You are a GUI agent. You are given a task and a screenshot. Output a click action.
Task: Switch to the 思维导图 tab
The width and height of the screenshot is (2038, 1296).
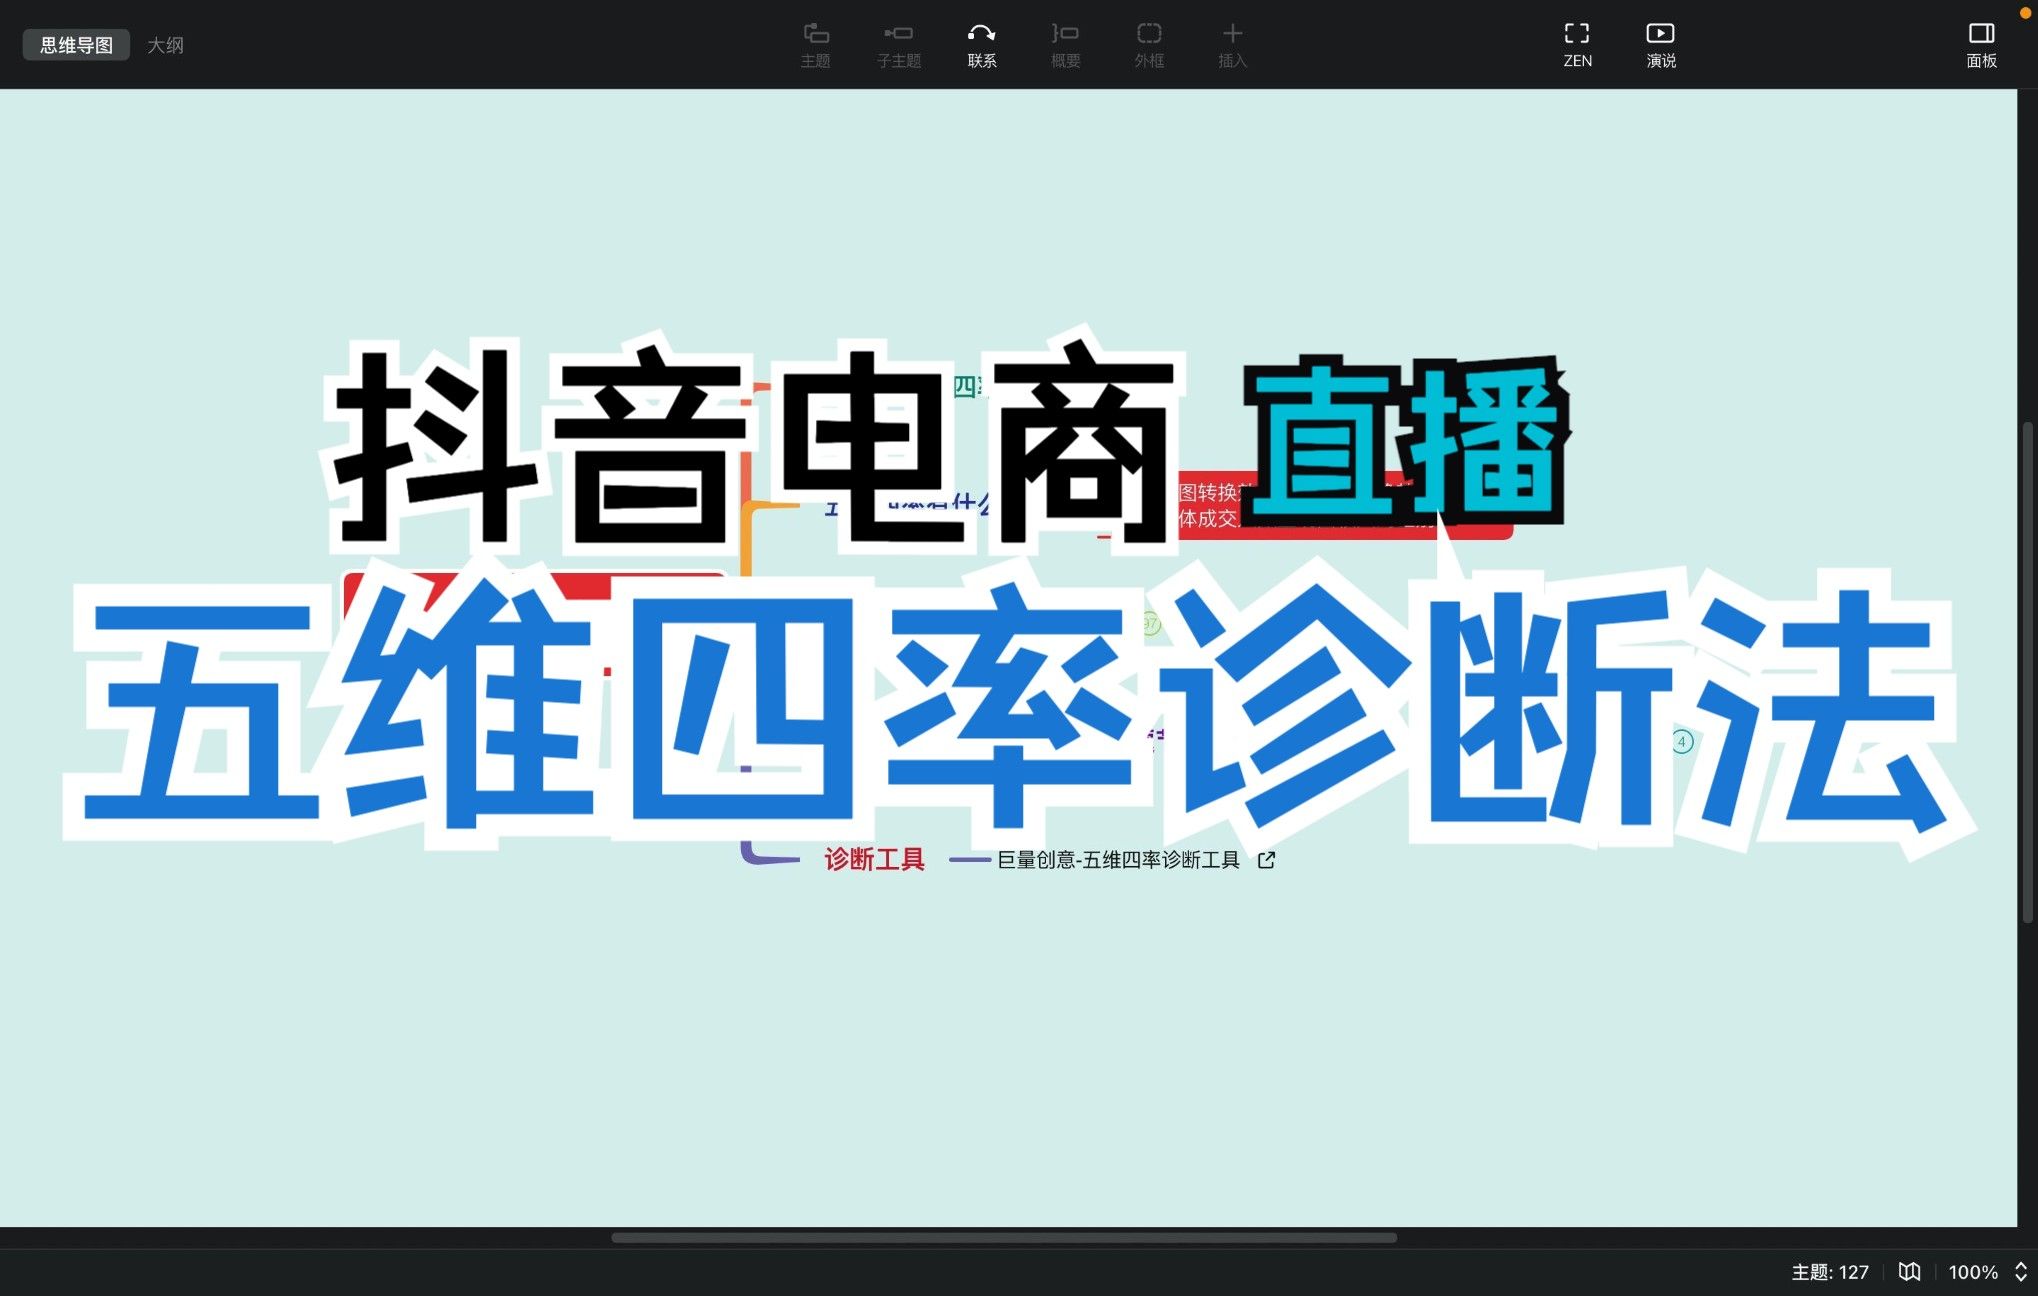coord(76,45)
